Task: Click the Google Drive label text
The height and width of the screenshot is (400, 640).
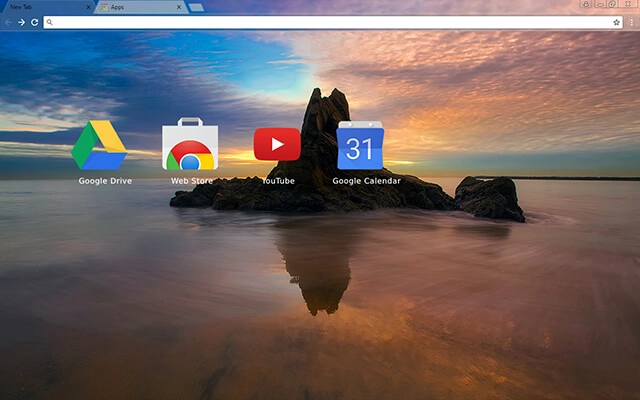Action: click(105, 181)
